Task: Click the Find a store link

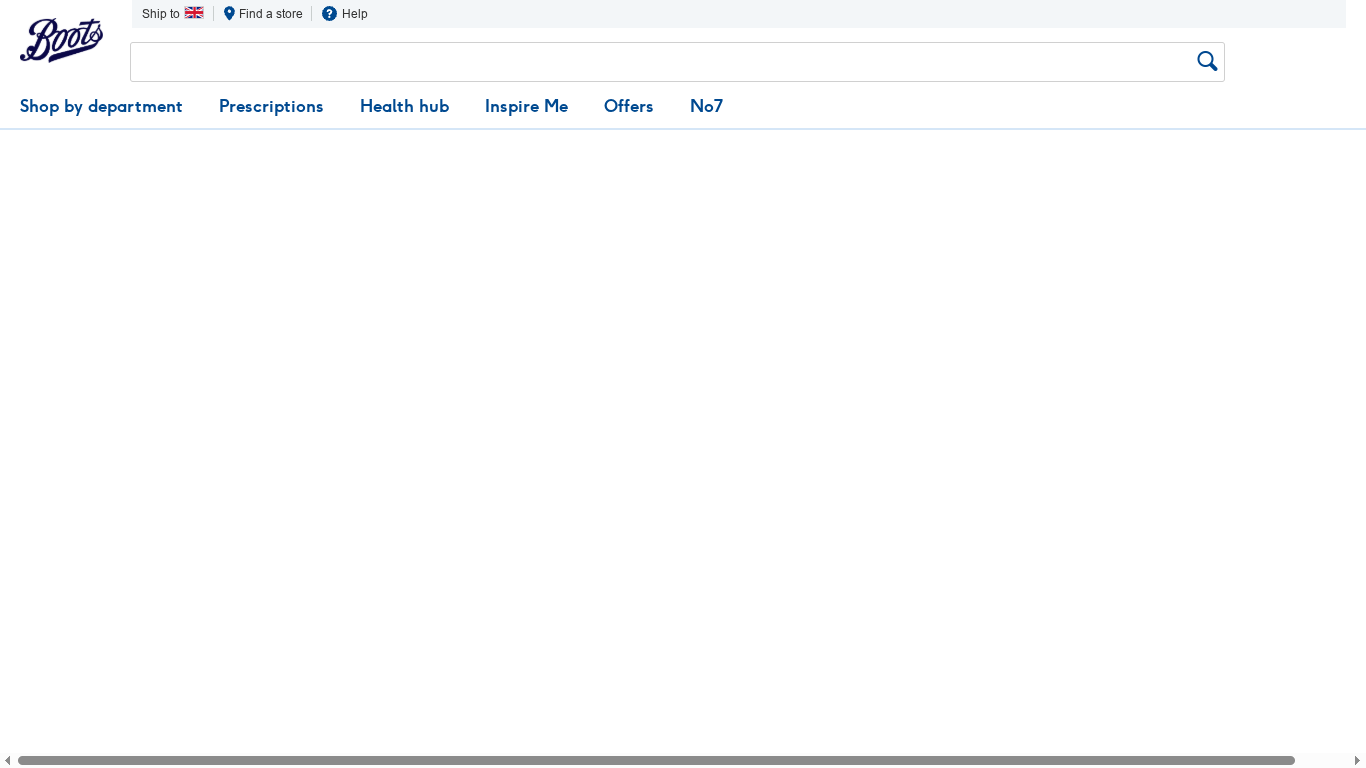Action: tap(269, 13)
